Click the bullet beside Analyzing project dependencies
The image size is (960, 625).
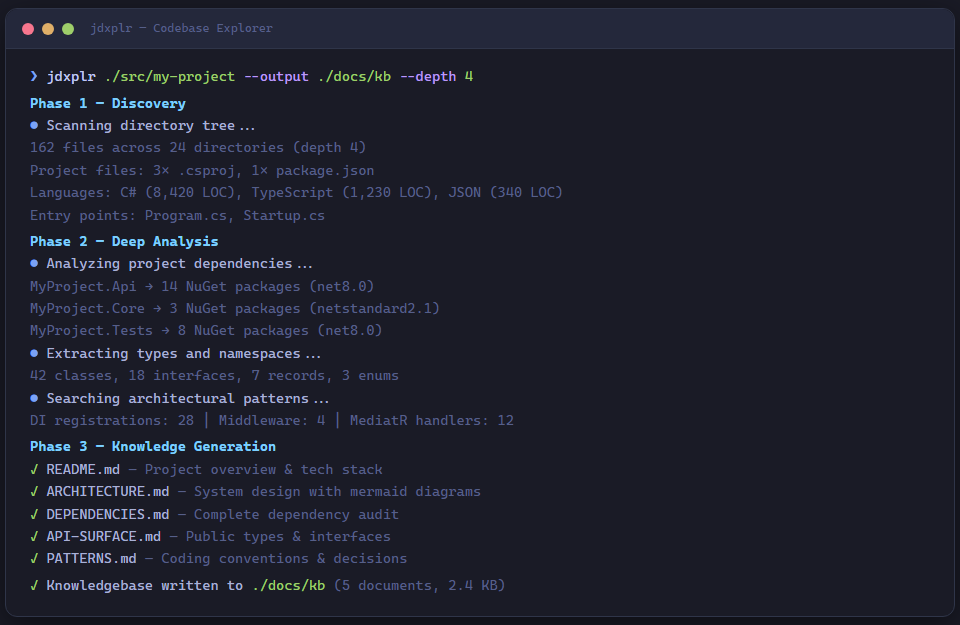(x=34, y=264)
